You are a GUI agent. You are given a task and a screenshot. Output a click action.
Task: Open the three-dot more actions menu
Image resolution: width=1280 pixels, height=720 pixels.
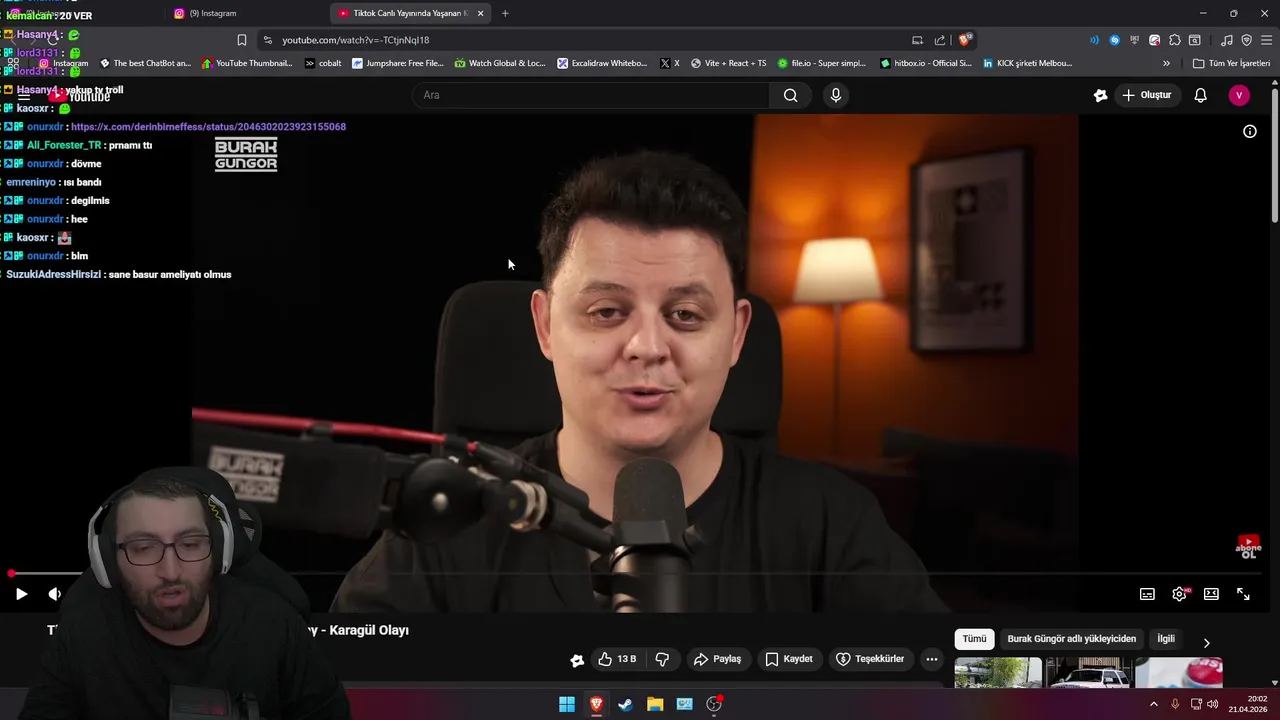[x=931, y=659]
